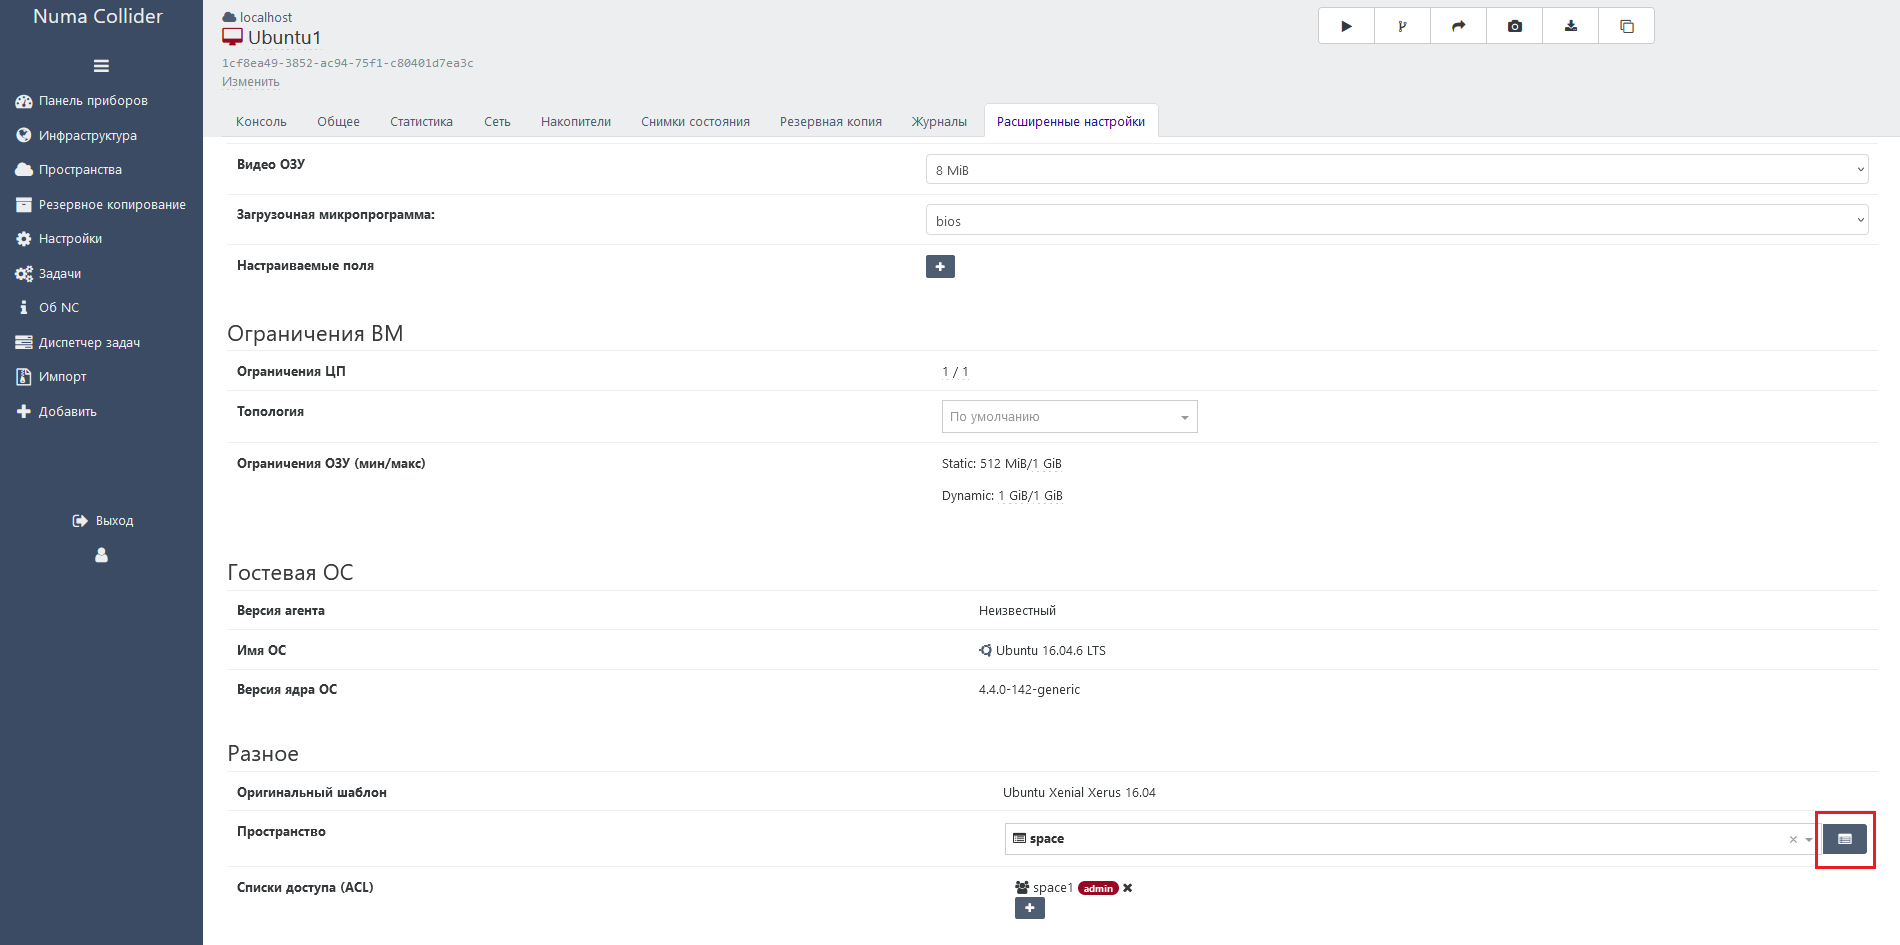The height and width of the screenshot is (945, 1900).
Task: Open the Панель приборов sidebar item
Action: [x=82, y=101]
